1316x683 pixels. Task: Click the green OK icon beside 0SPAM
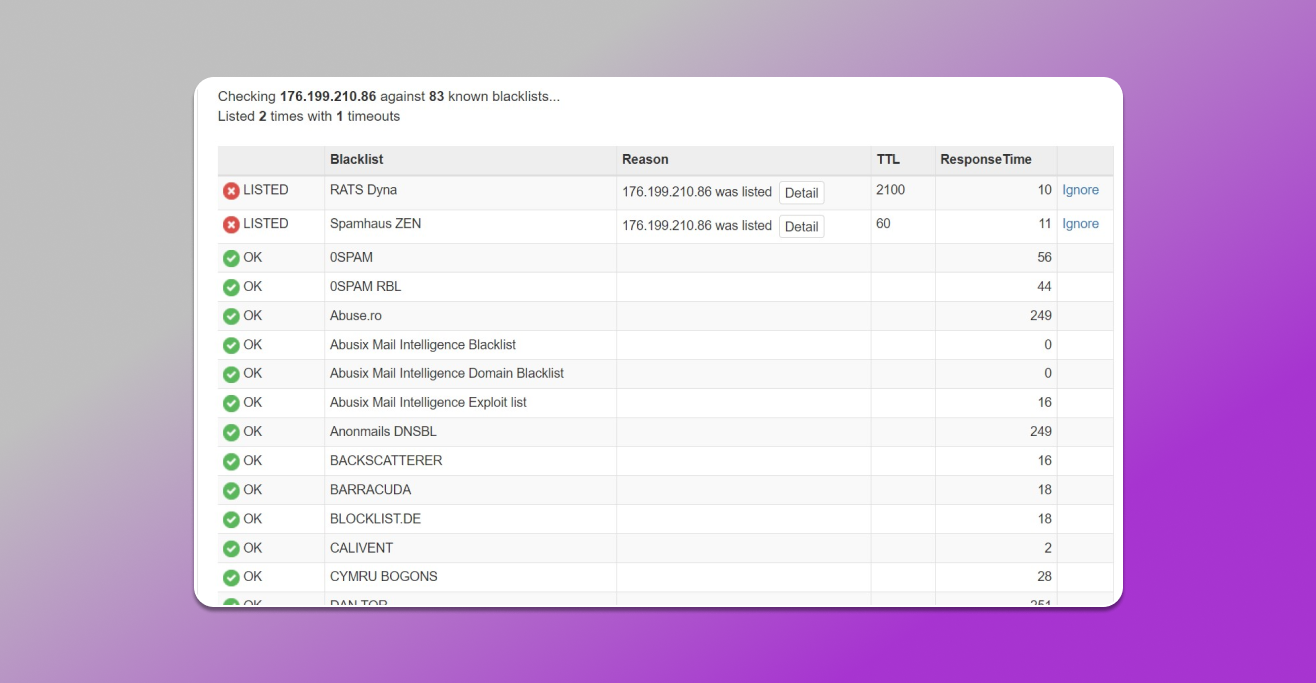(x=231, y=258)
